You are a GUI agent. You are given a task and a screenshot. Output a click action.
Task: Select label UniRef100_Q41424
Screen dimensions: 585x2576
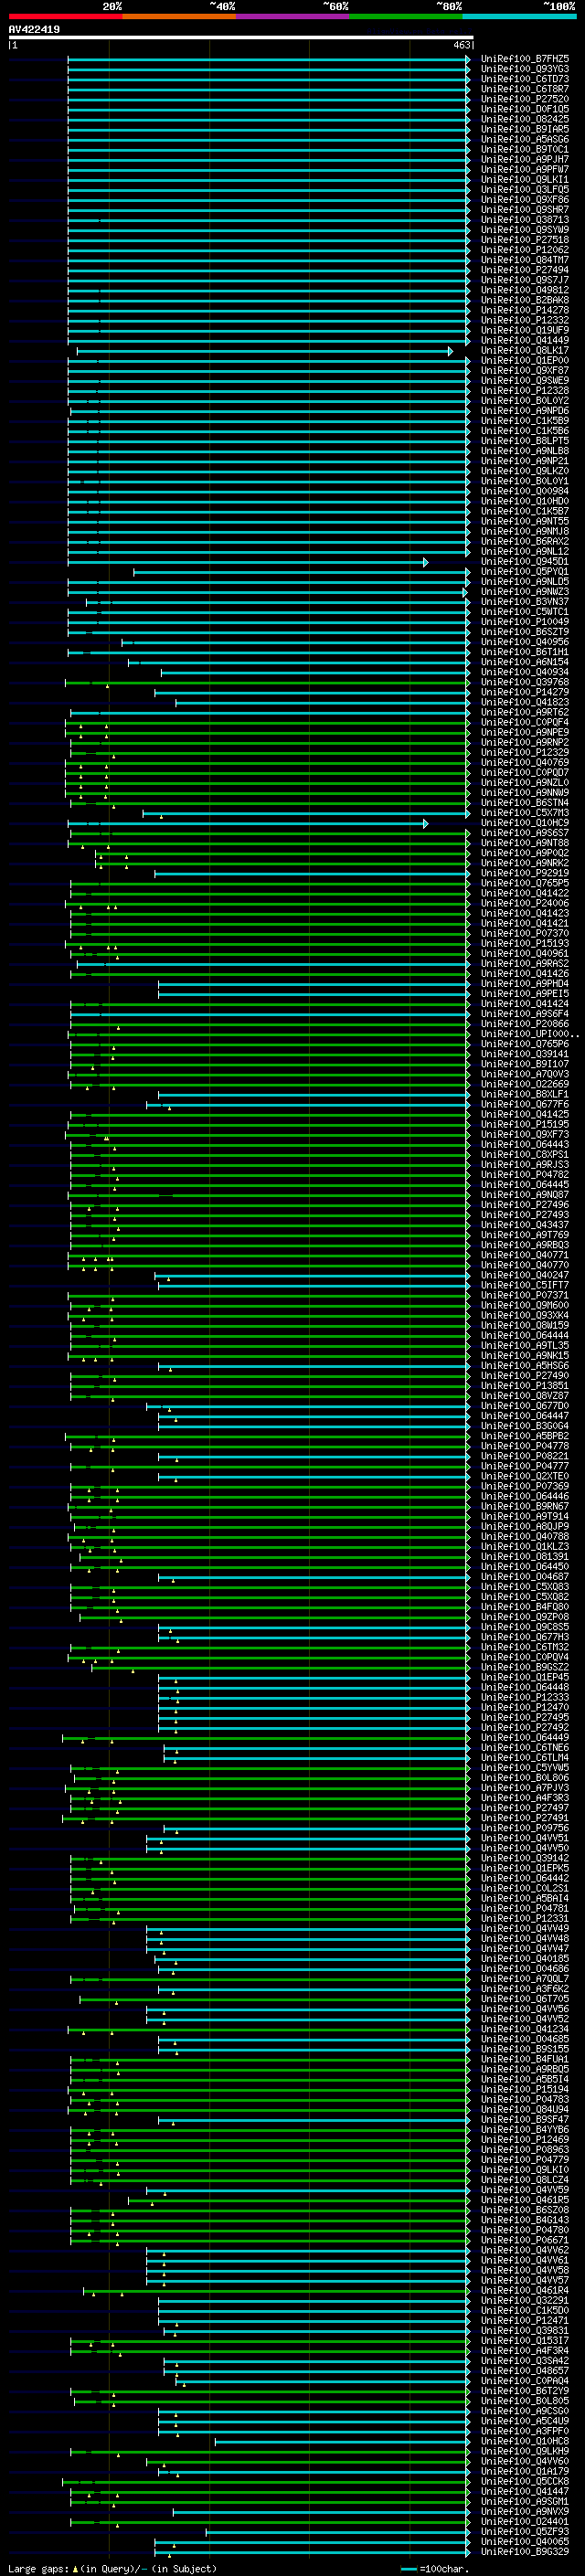coord(524,1004)
